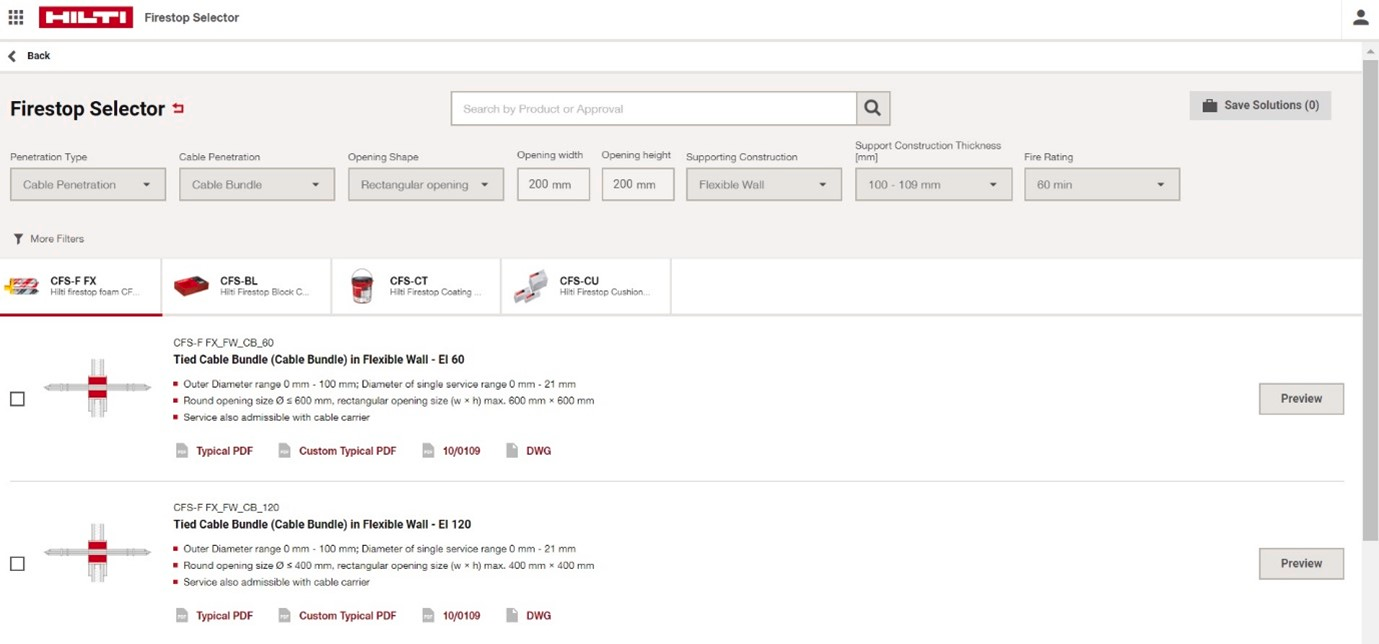This screenshot has height=644, width=1379.
Task: Click file icon beside EI 120 DWG
Action: [x=512, y=616]
